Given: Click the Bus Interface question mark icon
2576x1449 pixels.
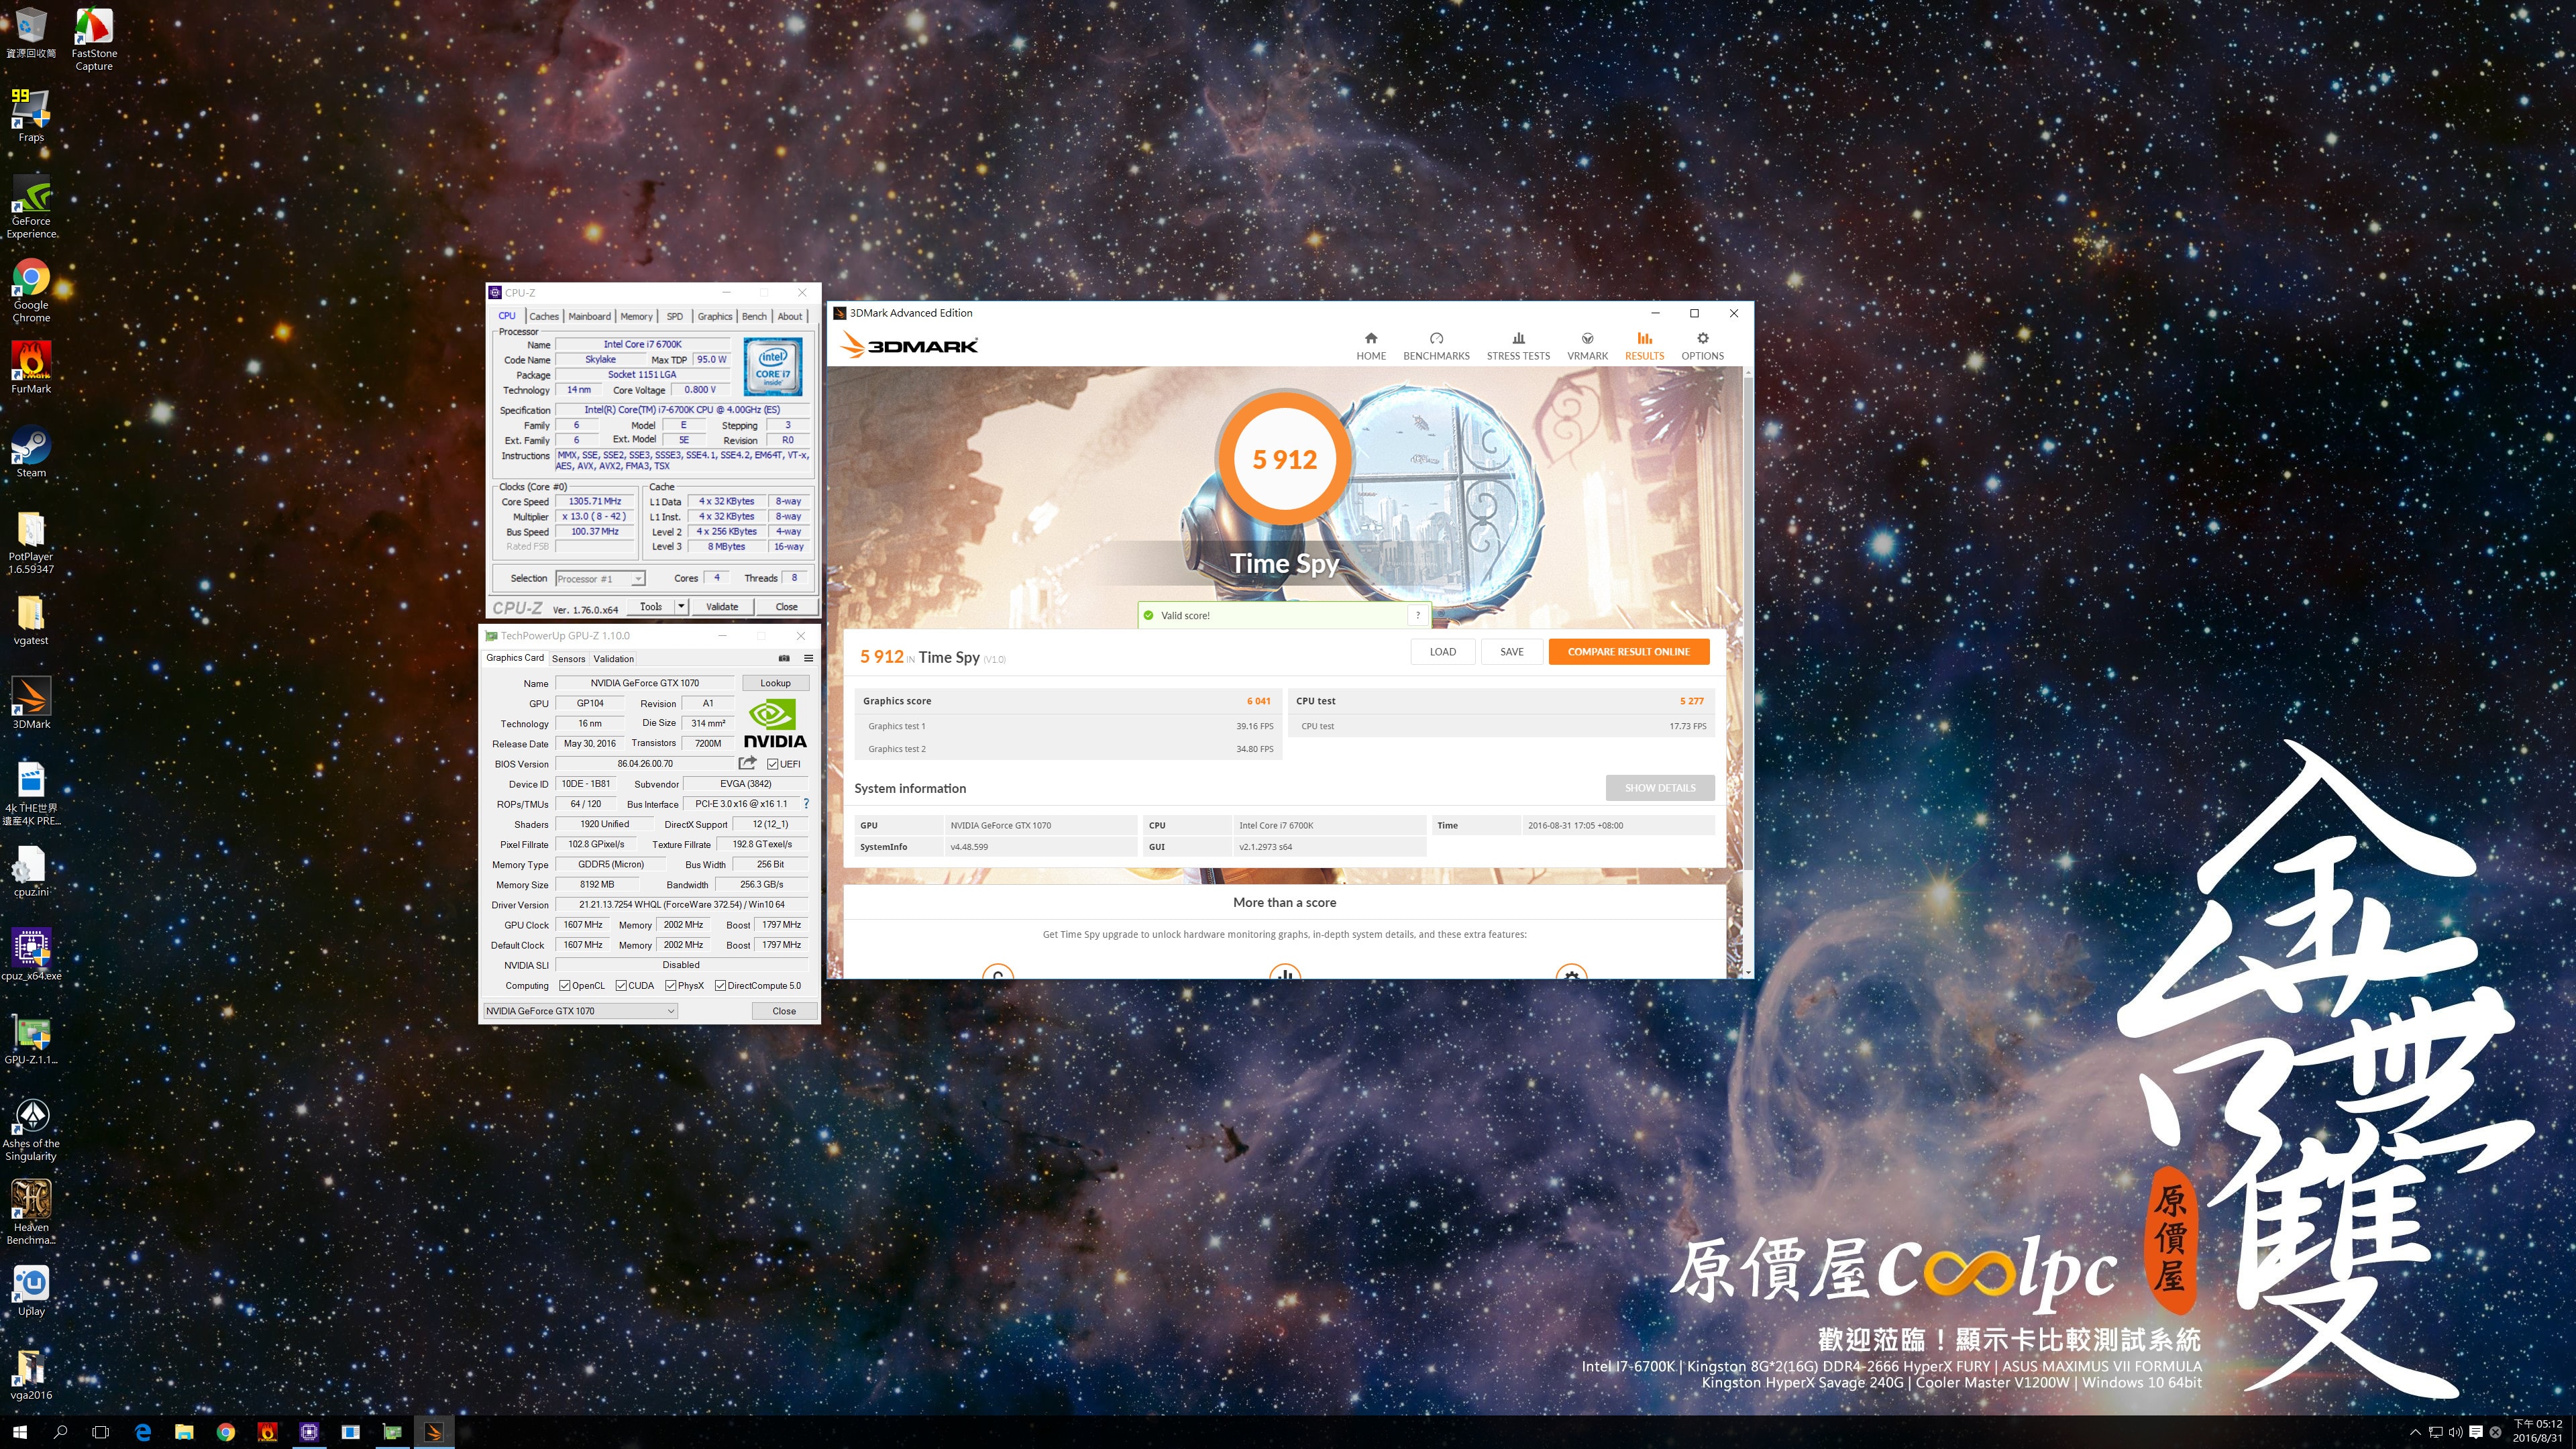Looking at the screenshot, I should (806, 804).
